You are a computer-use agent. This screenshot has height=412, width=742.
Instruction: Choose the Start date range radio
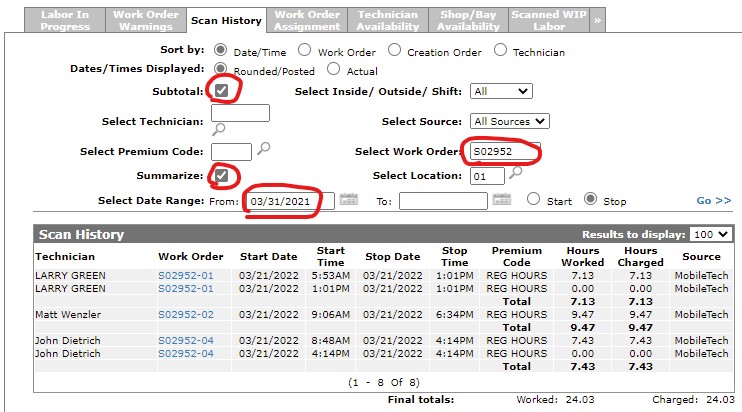(x=534, y=200)
